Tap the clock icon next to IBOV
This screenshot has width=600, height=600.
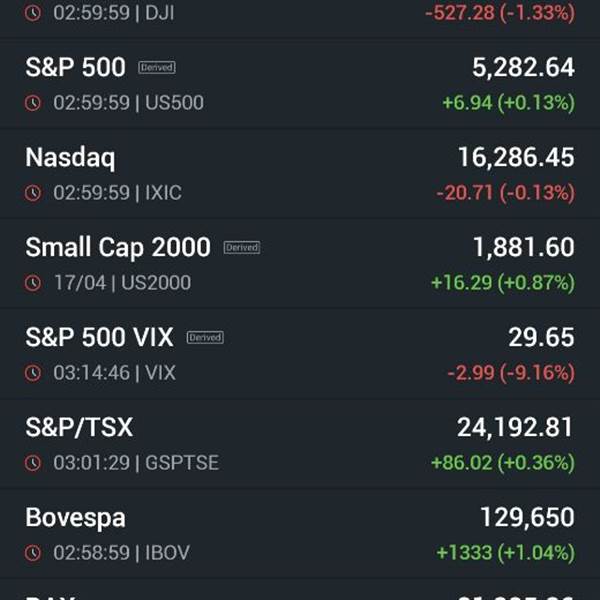pyautogui.click(x=33, y=553)
